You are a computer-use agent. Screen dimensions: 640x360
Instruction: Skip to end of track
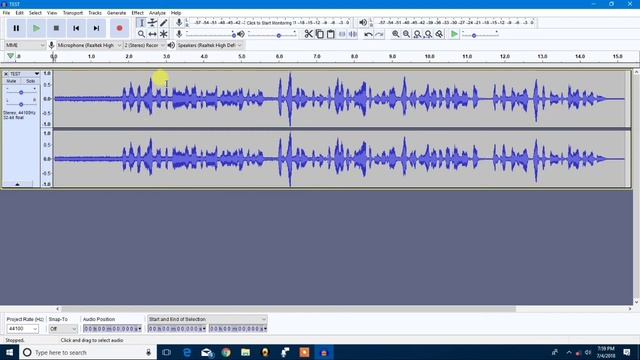coord(96,28)
